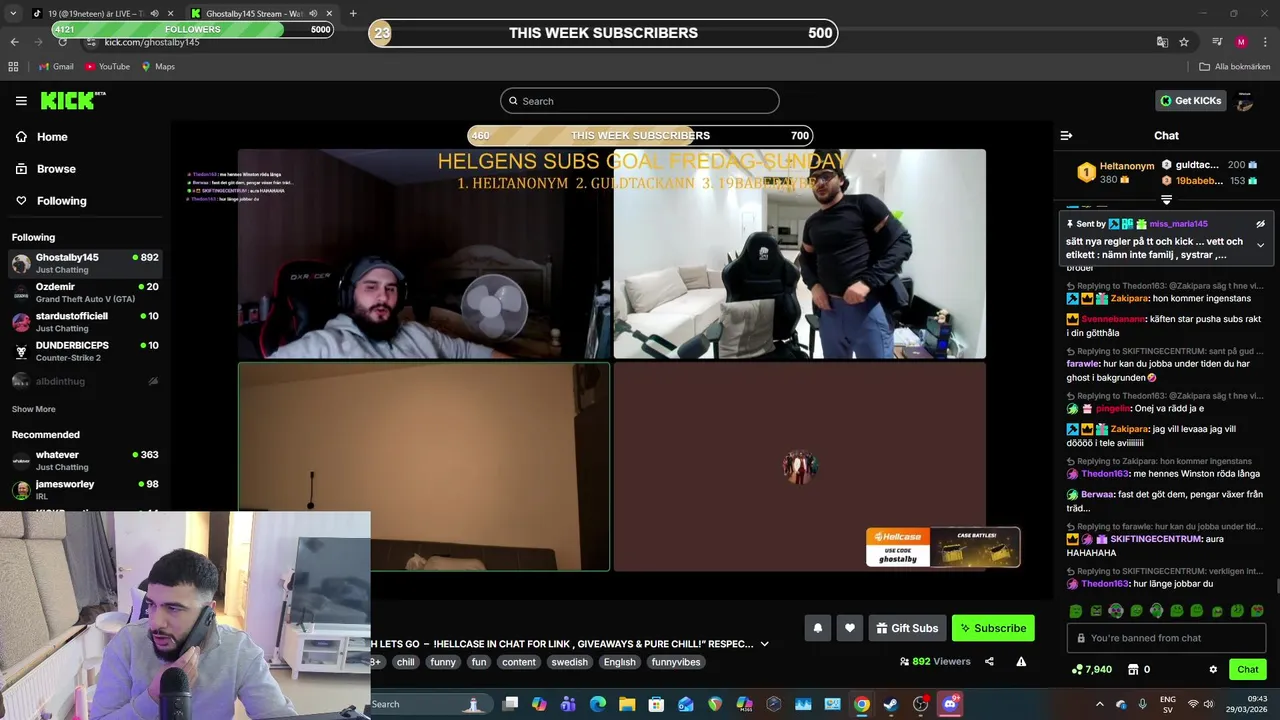Go to the KICK home logo
The image size is (1280, 720).
(x=72, y=100)
